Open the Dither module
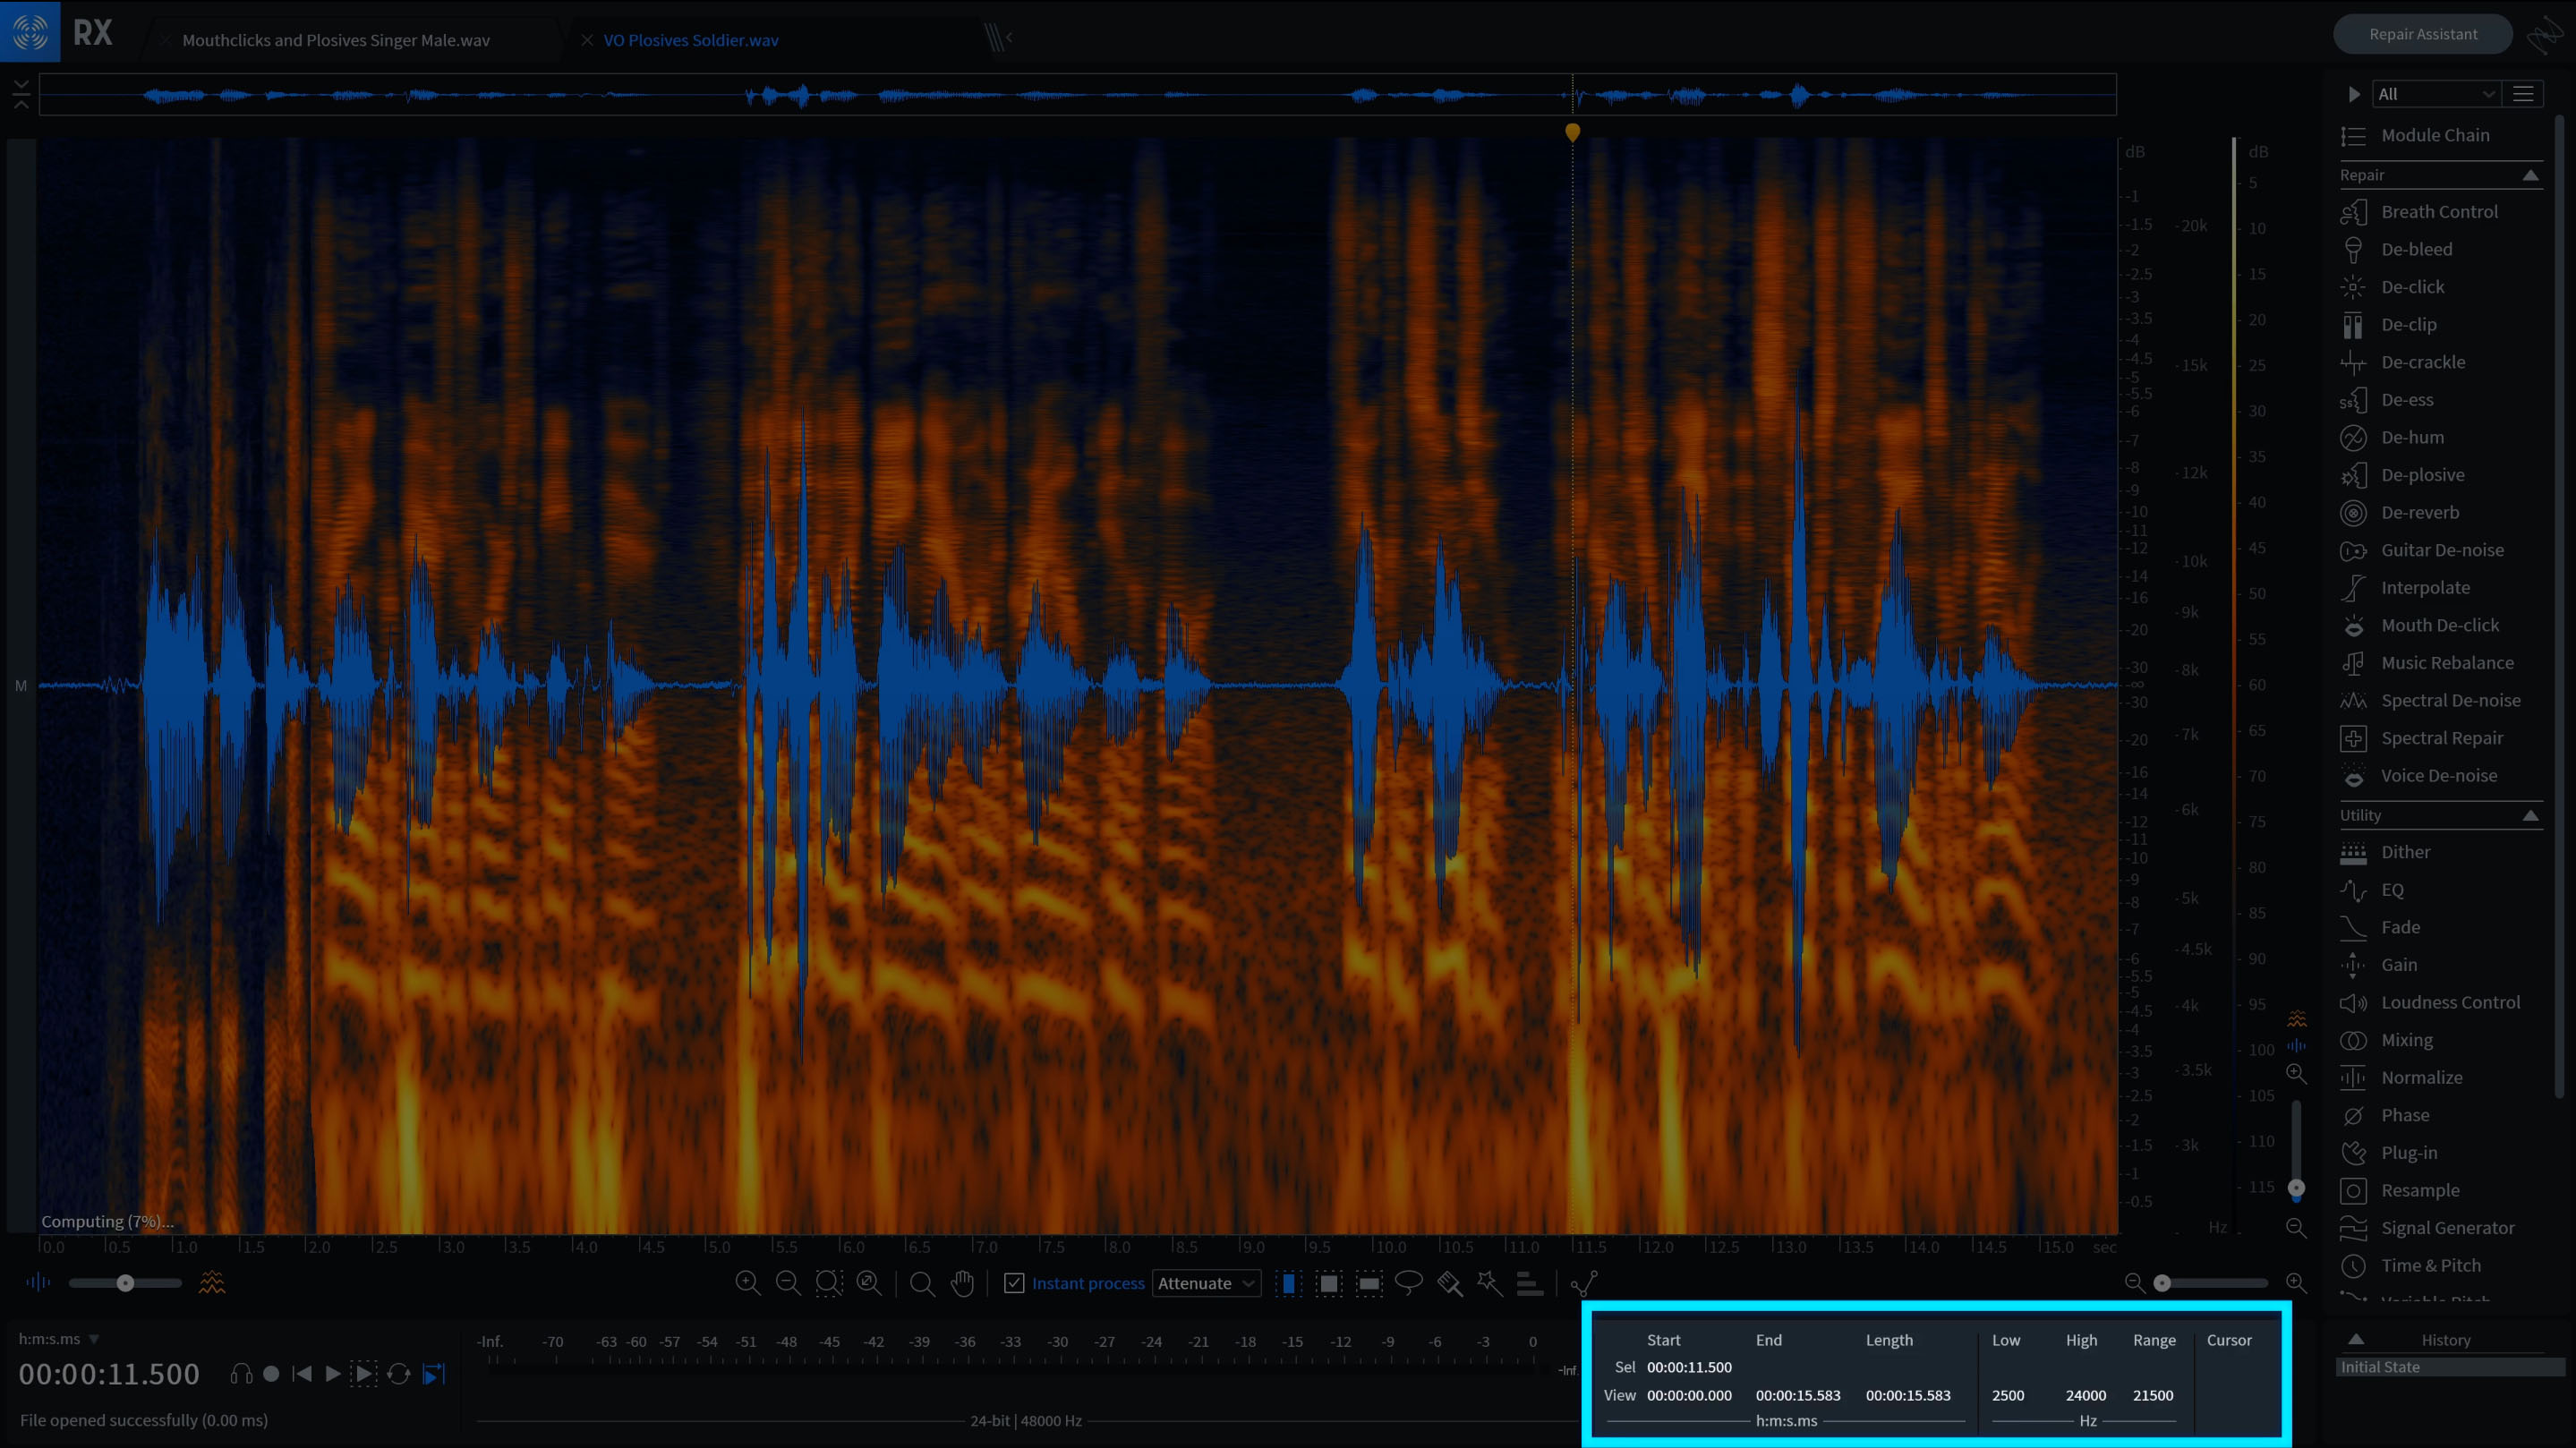This screenshot has width=2576, height=1448. [x=2385, y=852]
